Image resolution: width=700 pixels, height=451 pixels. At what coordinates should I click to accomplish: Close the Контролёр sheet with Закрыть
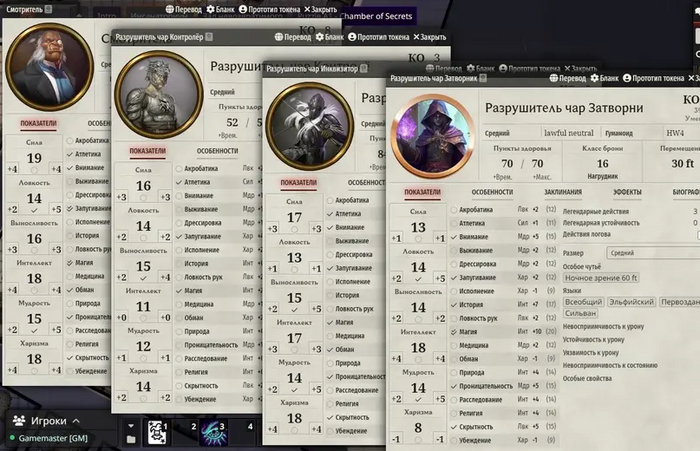tap(429, 37)
